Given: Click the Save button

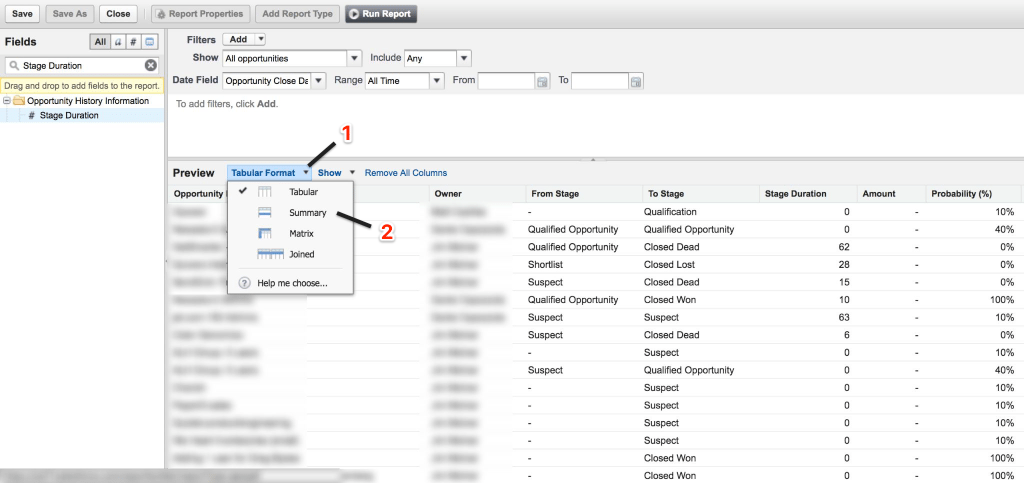Looking at the screenshot, I should [22, 14].
